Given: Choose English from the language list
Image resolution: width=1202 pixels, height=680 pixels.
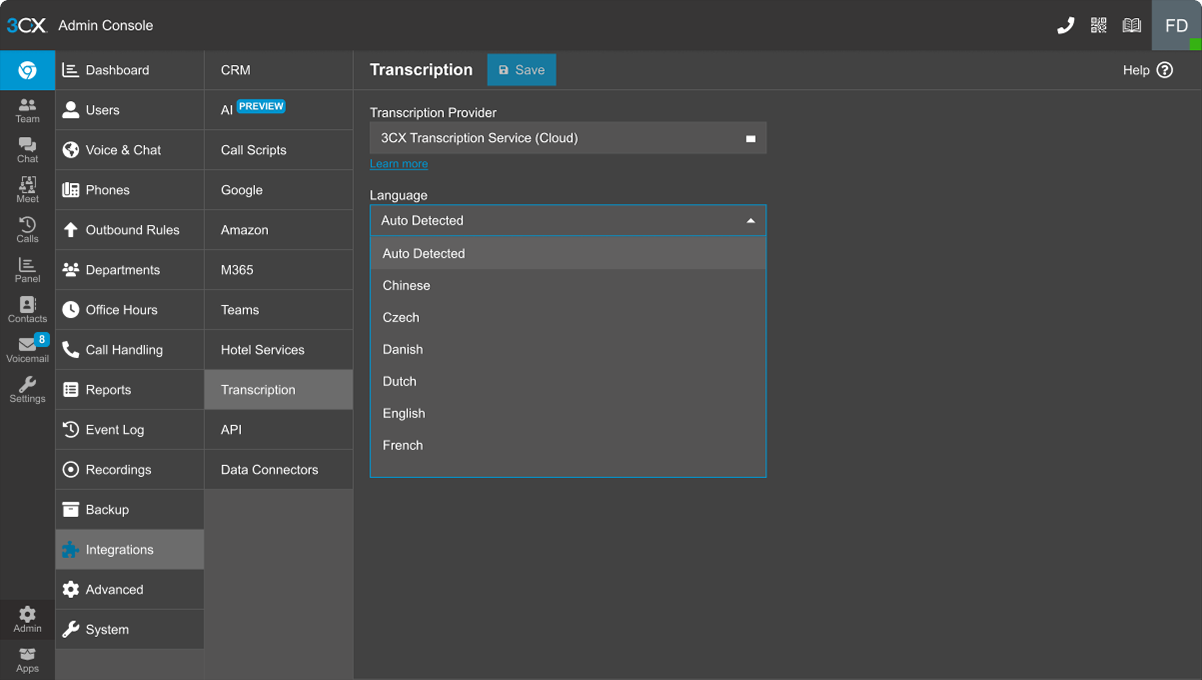Looking at the screenshot, I should 404,413.
